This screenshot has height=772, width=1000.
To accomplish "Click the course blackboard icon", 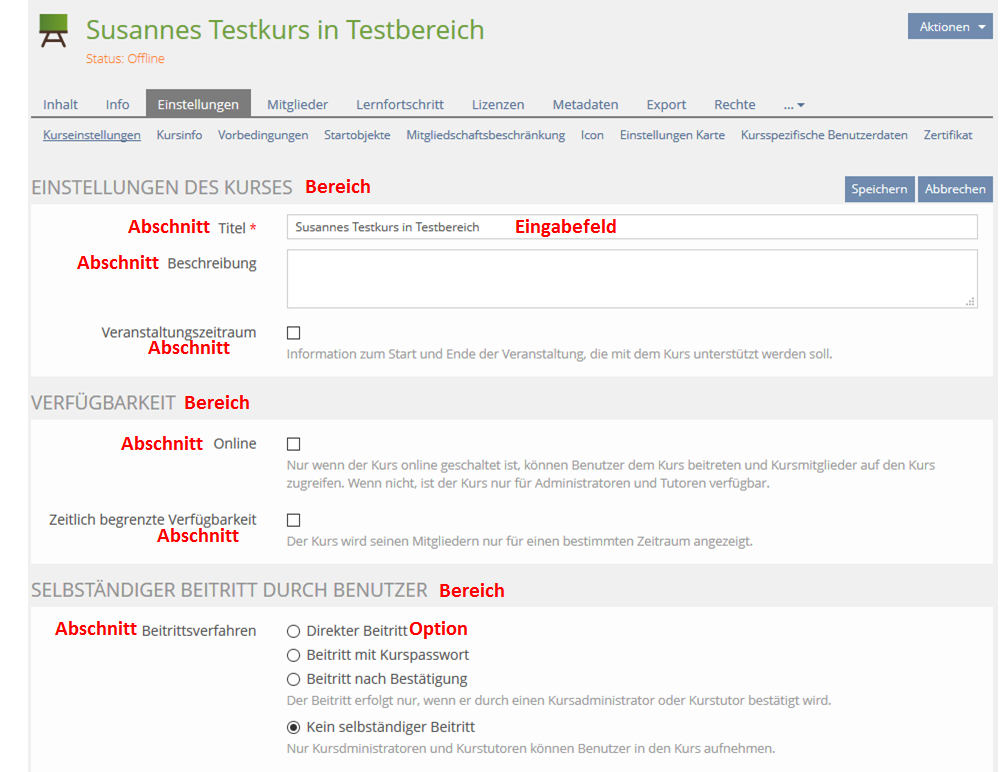I will 54,32.
